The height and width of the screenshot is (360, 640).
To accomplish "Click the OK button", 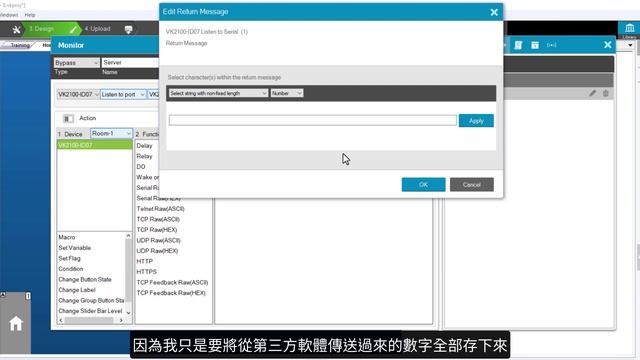I will [x=423, y=184].
